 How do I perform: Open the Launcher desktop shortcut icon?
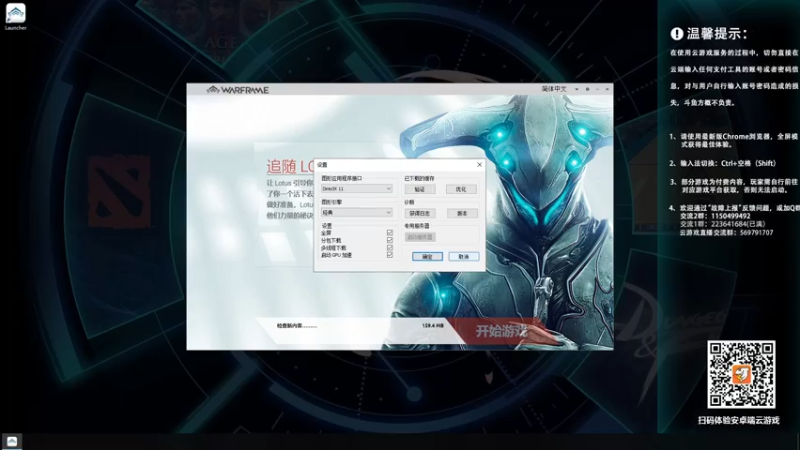(15, 16)
